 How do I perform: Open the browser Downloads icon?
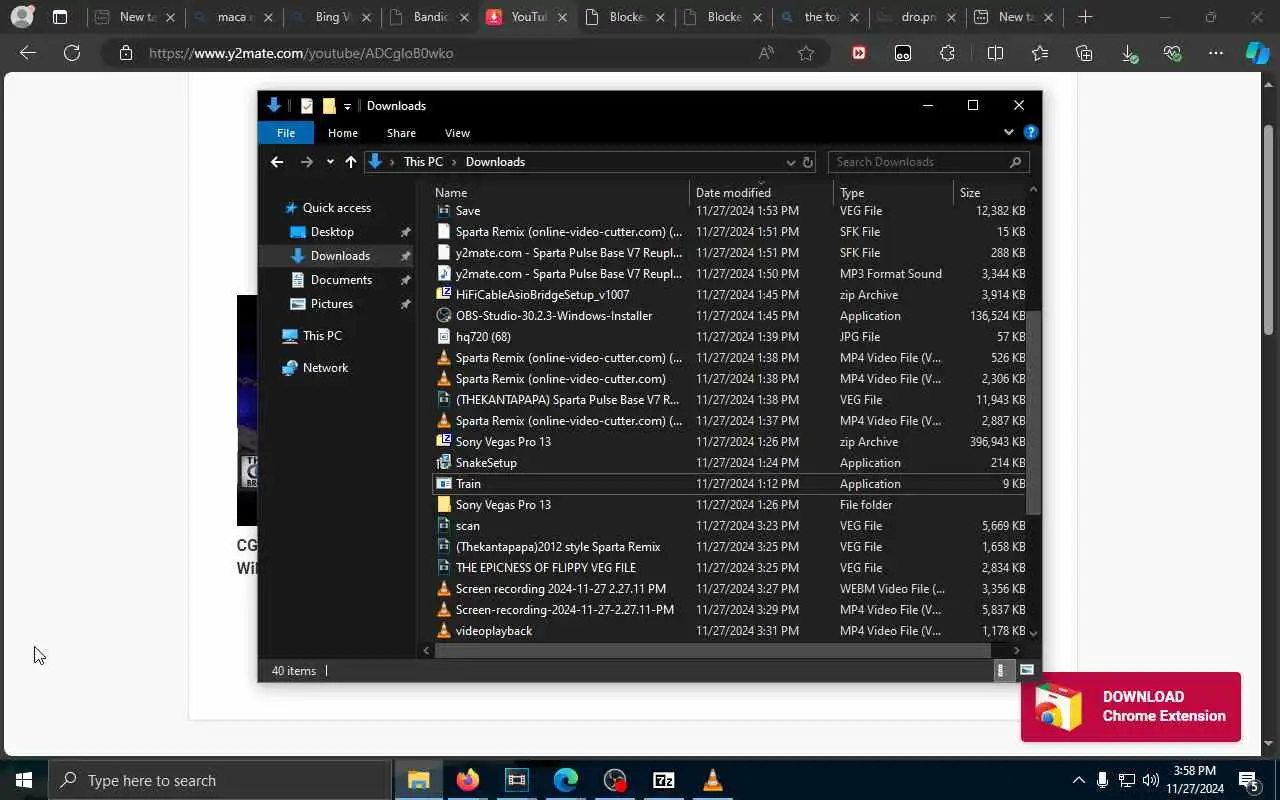click(1129, 53)
